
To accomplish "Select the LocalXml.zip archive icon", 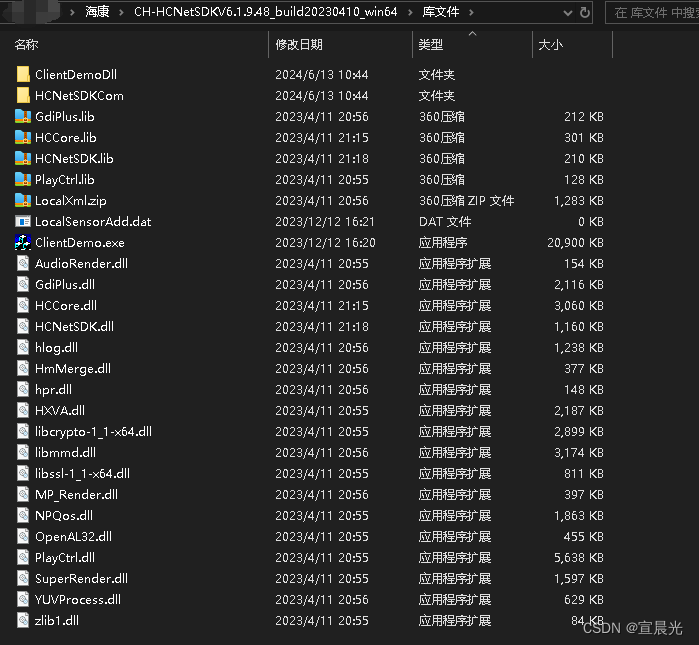I will pyautogui.click(x=23, y=200).
